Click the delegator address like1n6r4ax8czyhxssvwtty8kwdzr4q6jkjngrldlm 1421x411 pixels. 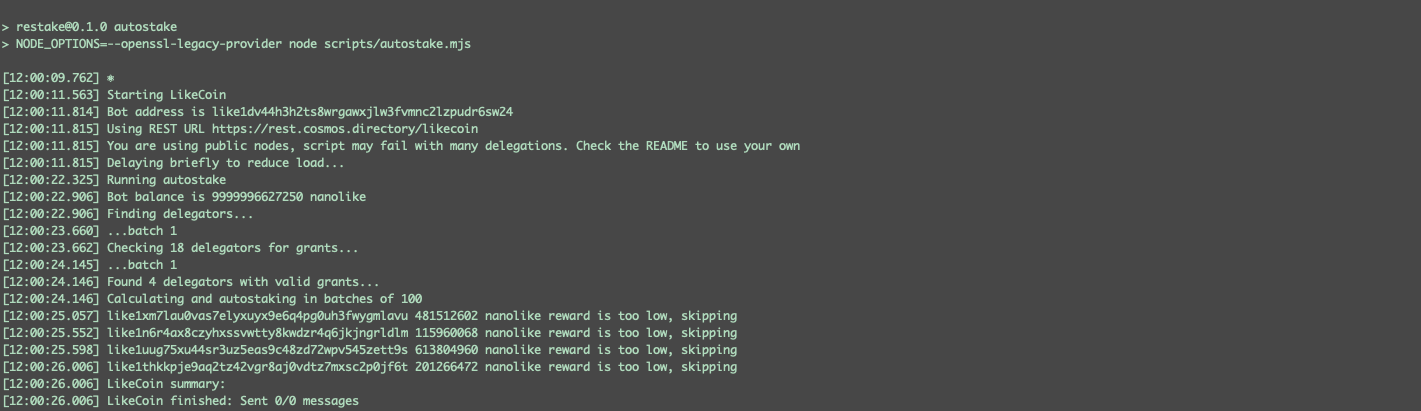[x=257, y=333]
